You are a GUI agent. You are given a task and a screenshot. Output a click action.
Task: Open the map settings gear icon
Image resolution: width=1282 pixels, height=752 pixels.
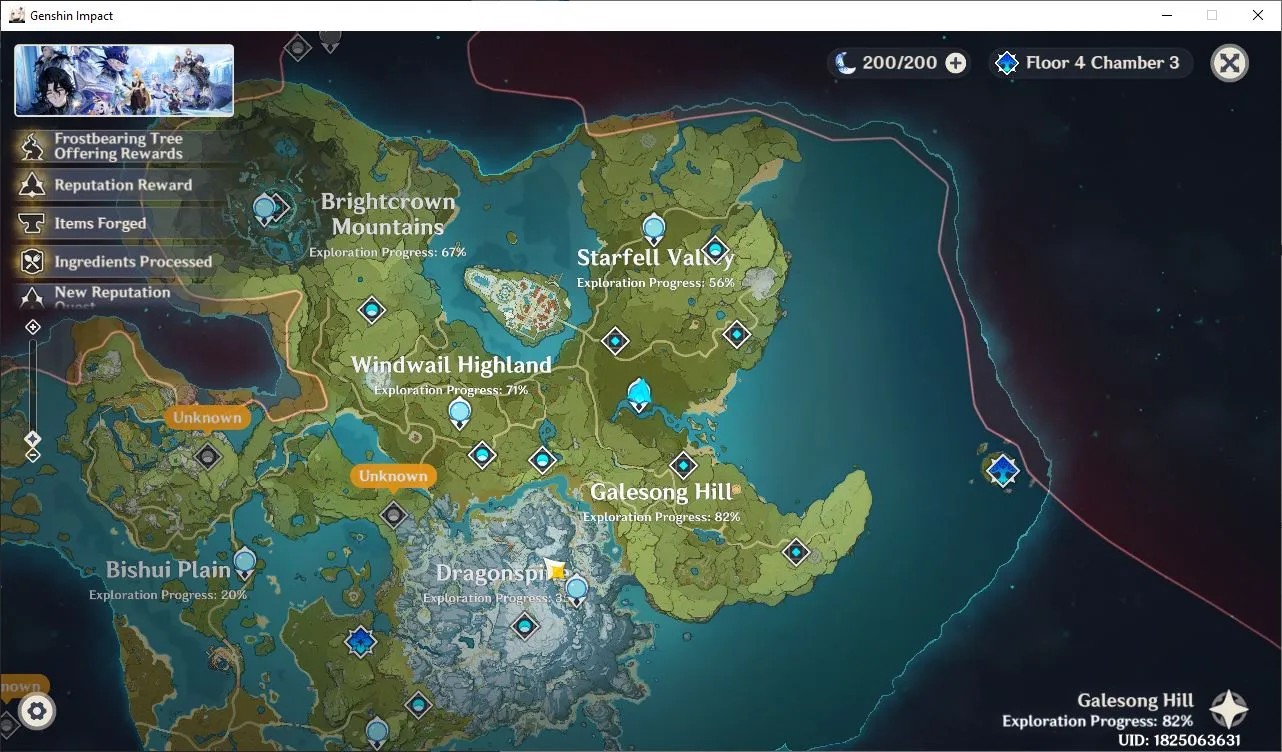[37, 711]
